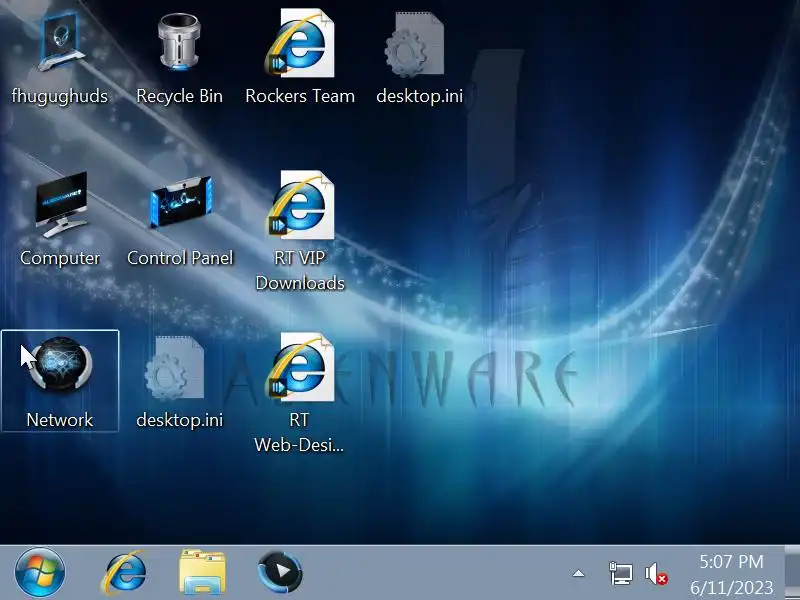
Task: Select the Recycle Bin desktop icon
Action: [179, 42]
